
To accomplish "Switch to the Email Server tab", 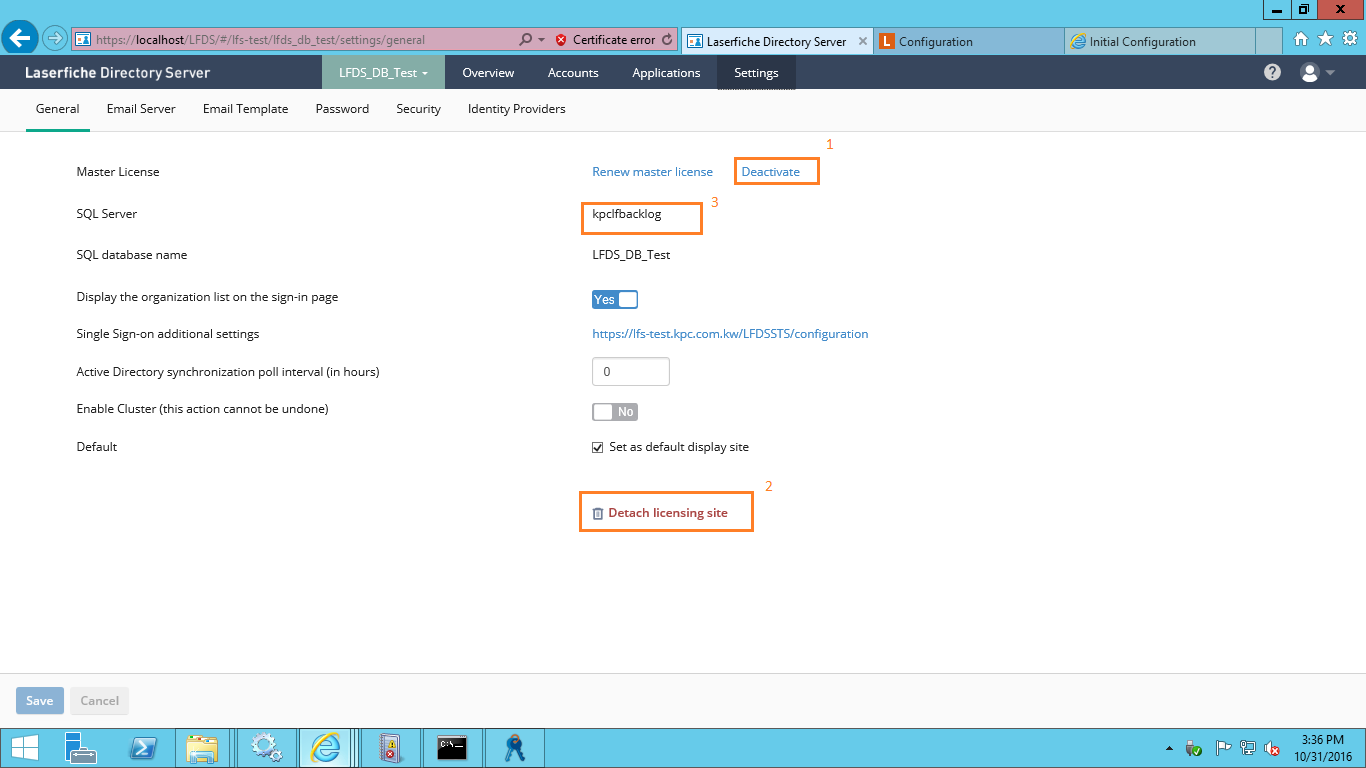I will coord(141,109).
